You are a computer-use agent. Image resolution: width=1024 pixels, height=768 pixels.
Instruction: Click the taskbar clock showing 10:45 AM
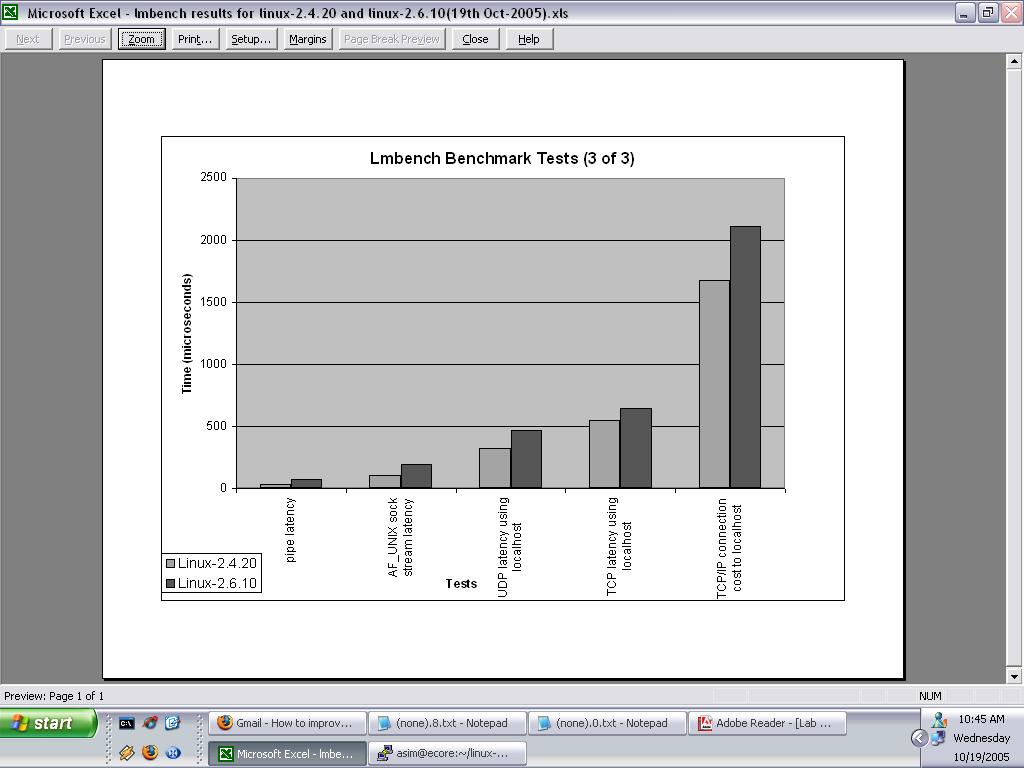[x=981, y=719]
